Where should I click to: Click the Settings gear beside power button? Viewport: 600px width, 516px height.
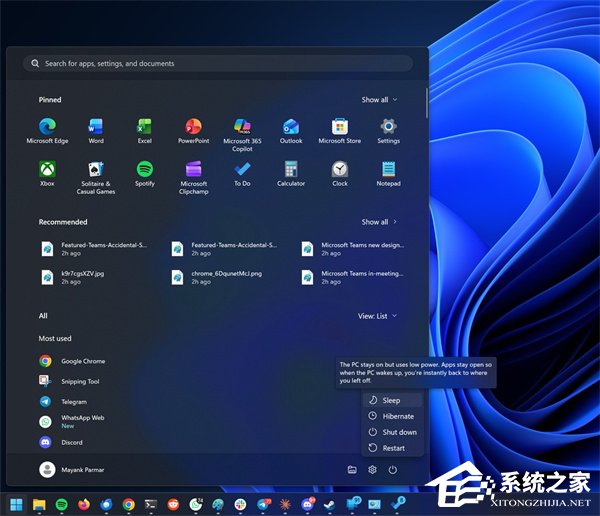point(372,470)
